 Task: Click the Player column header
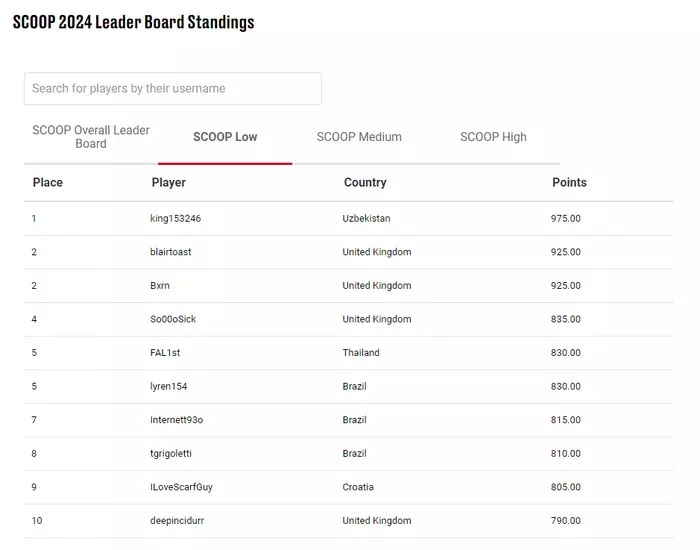point(169,183)
